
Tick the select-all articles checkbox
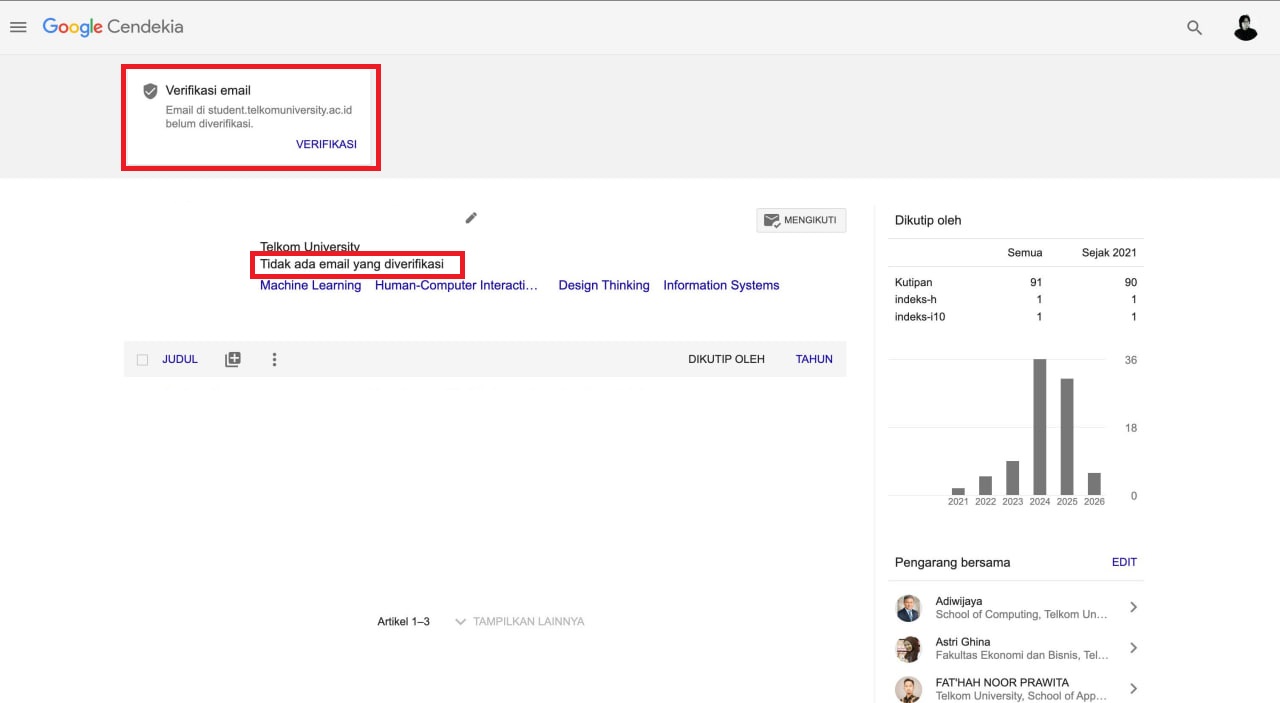142,360
